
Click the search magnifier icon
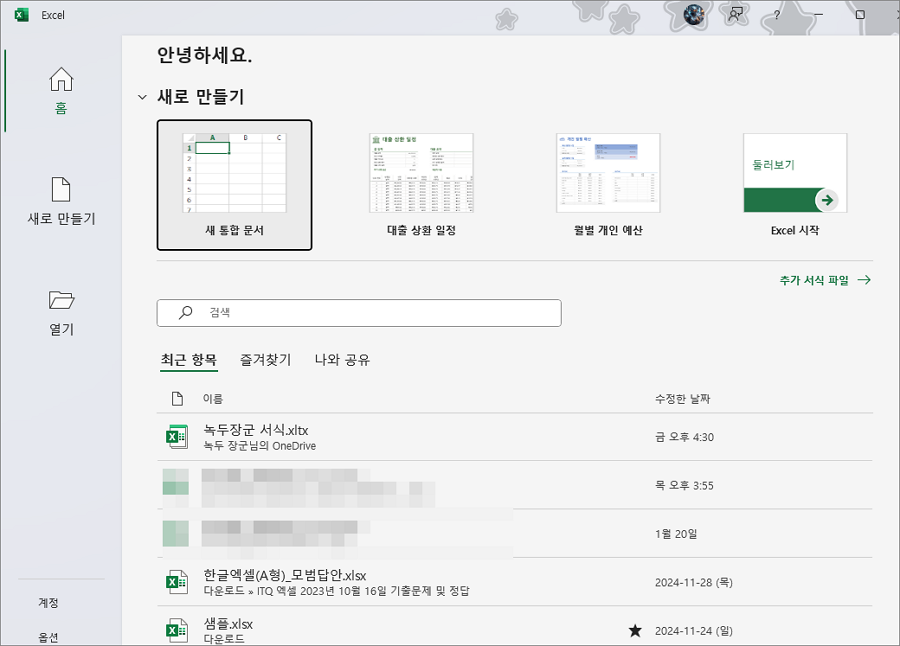click(x=185, y=312)
